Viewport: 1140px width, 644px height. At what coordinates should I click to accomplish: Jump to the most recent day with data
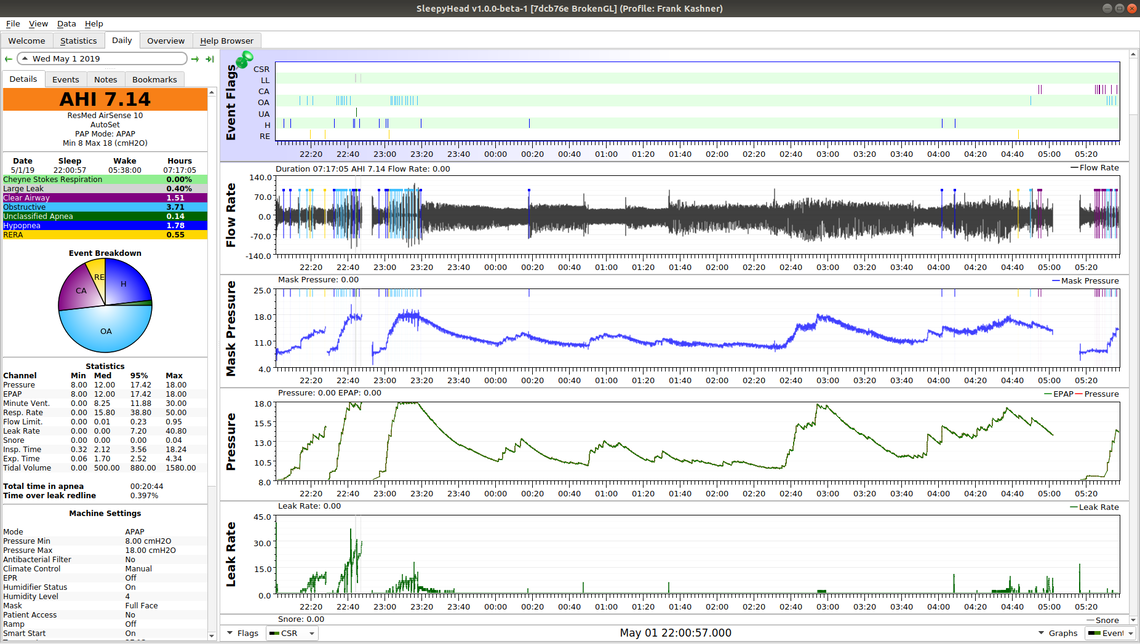click(x=209, y=59)
